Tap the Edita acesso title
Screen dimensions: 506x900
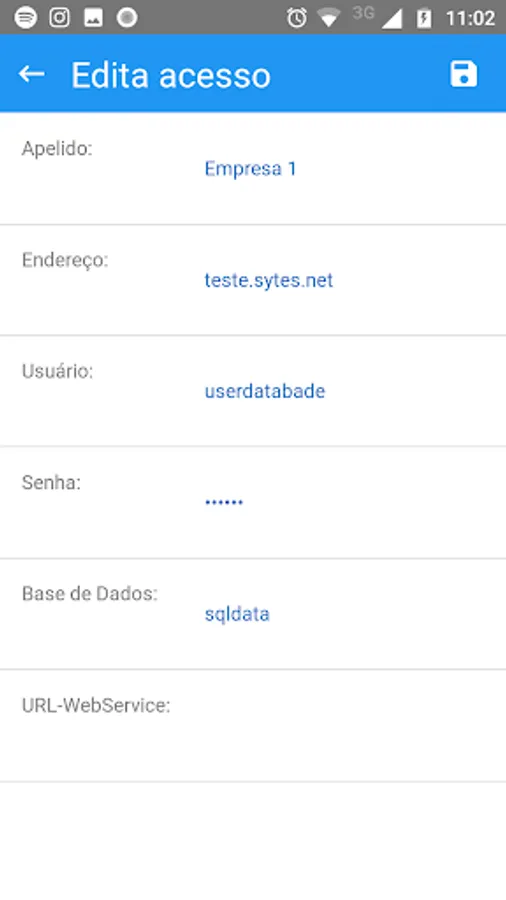click(x=171, y=75)
